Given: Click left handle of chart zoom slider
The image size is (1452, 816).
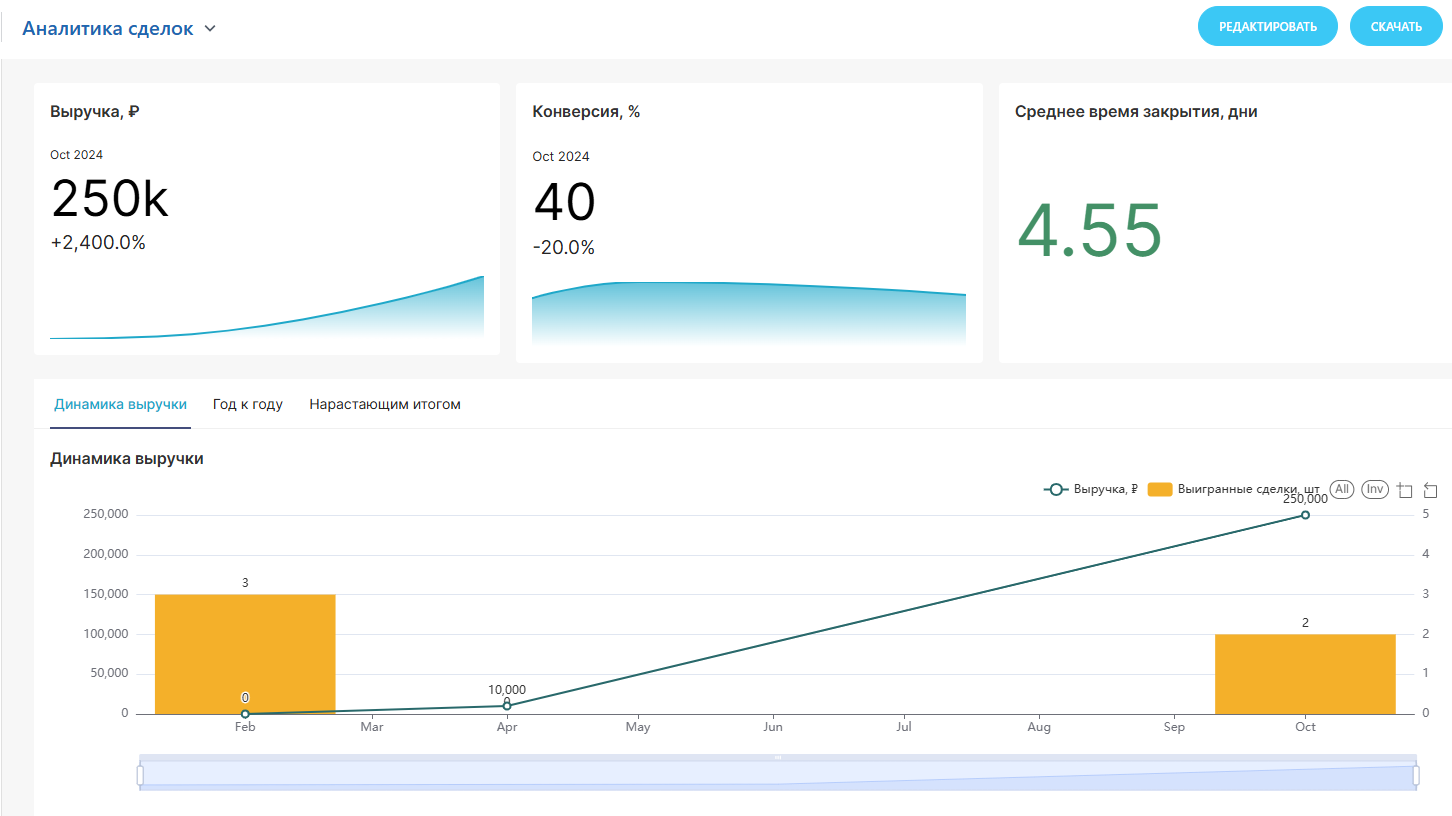Looking at the screenshot, I should 140,775.
